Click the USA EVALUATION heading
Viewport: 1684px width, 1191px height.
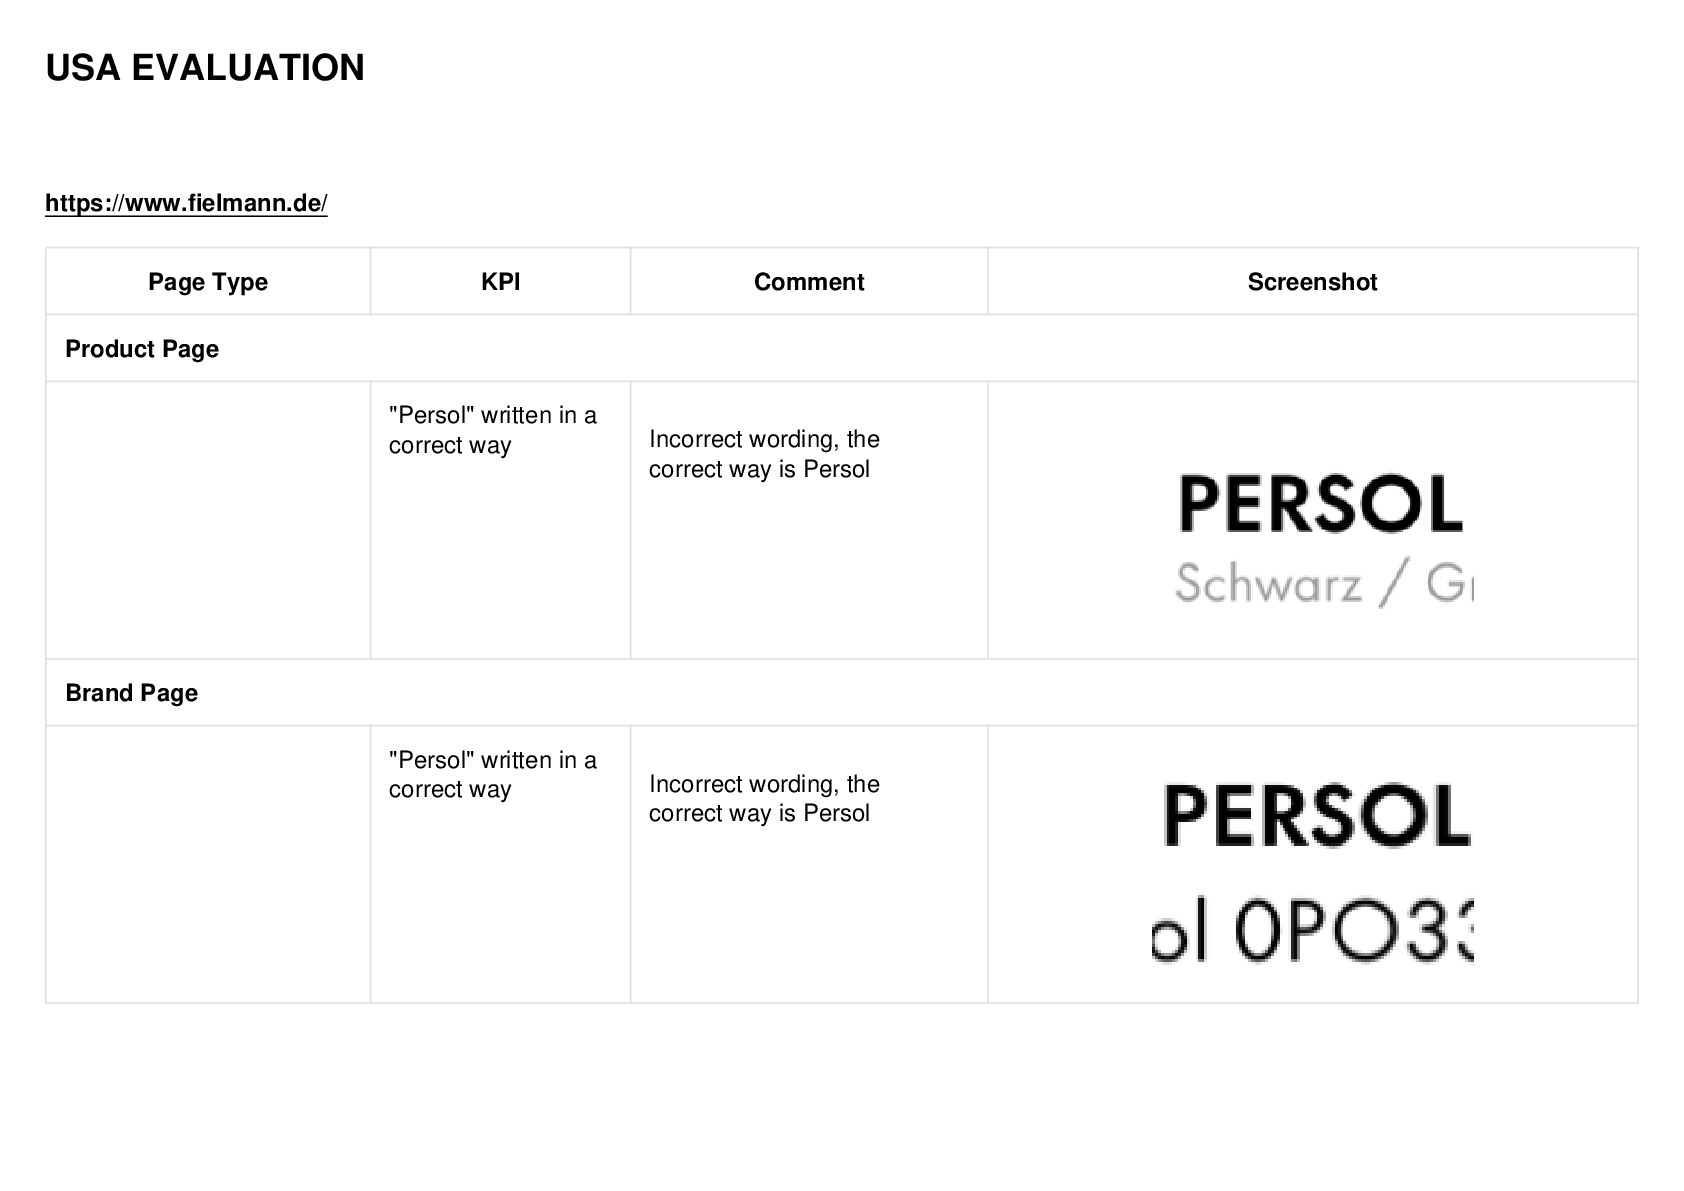click(x=205, y=68)
